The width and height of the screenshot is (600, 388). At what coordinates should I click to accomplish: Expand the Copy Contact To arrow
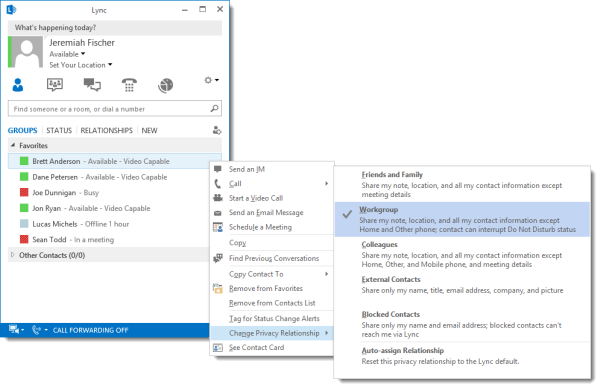(326, 274)
